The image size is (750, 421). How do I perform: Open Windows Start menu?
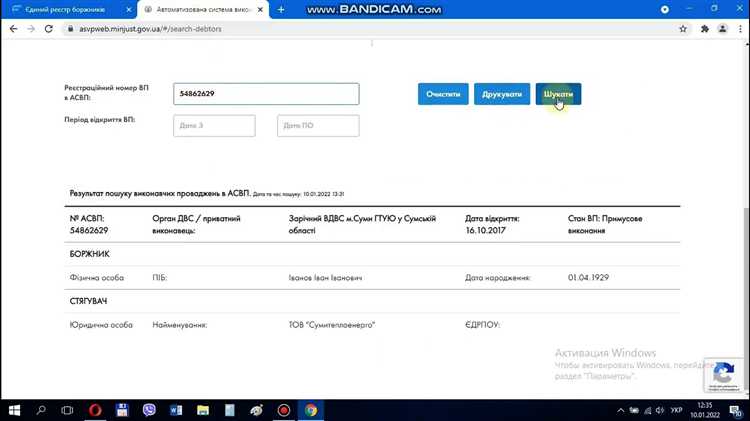pos(15,410)
